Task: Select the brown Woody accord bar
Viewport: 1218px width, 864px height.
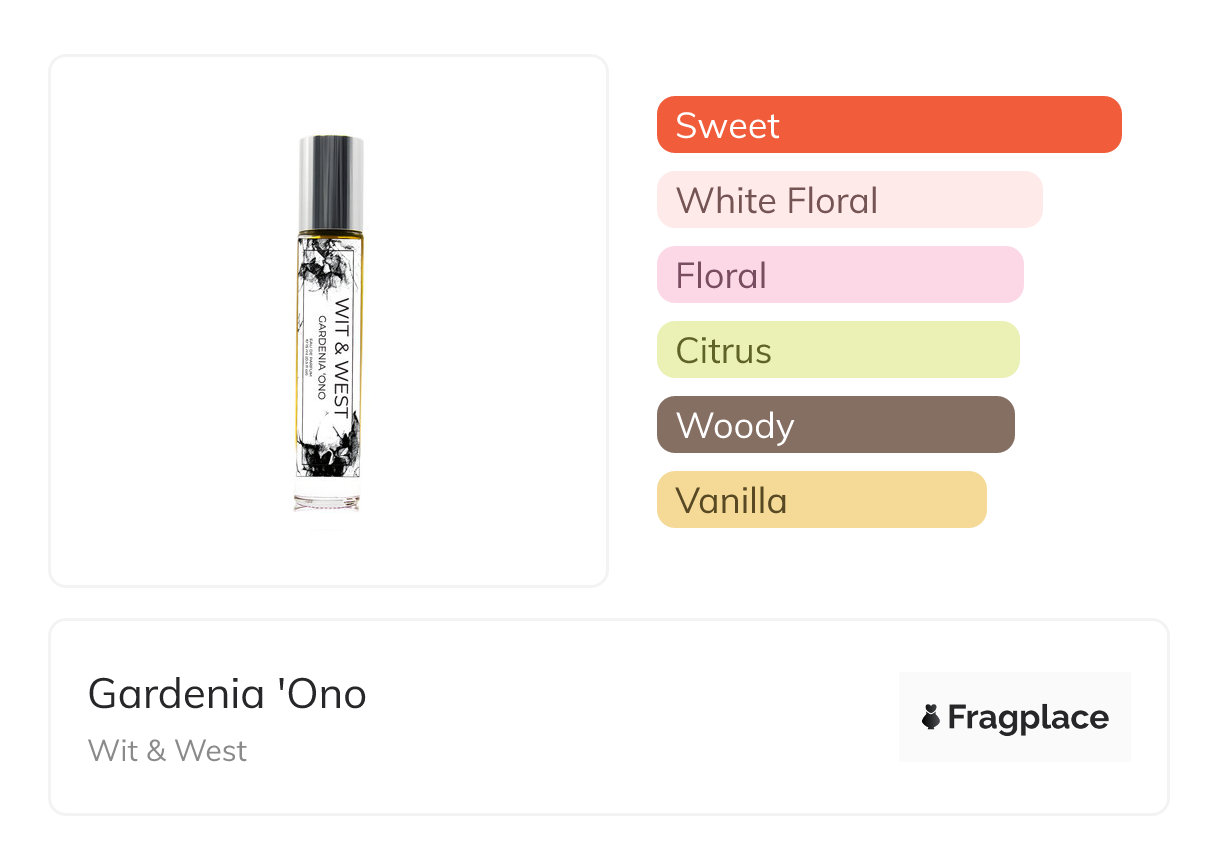Action: 835,425
